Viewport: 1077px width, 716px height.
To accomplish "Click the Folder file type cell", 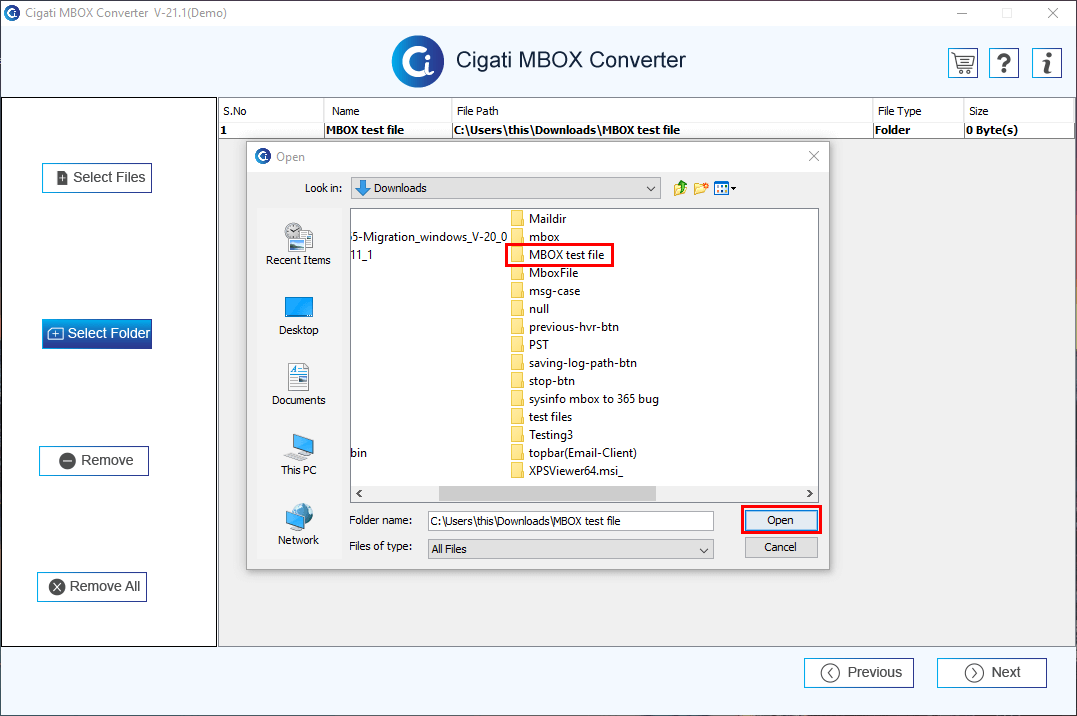I will pos(918,131).
